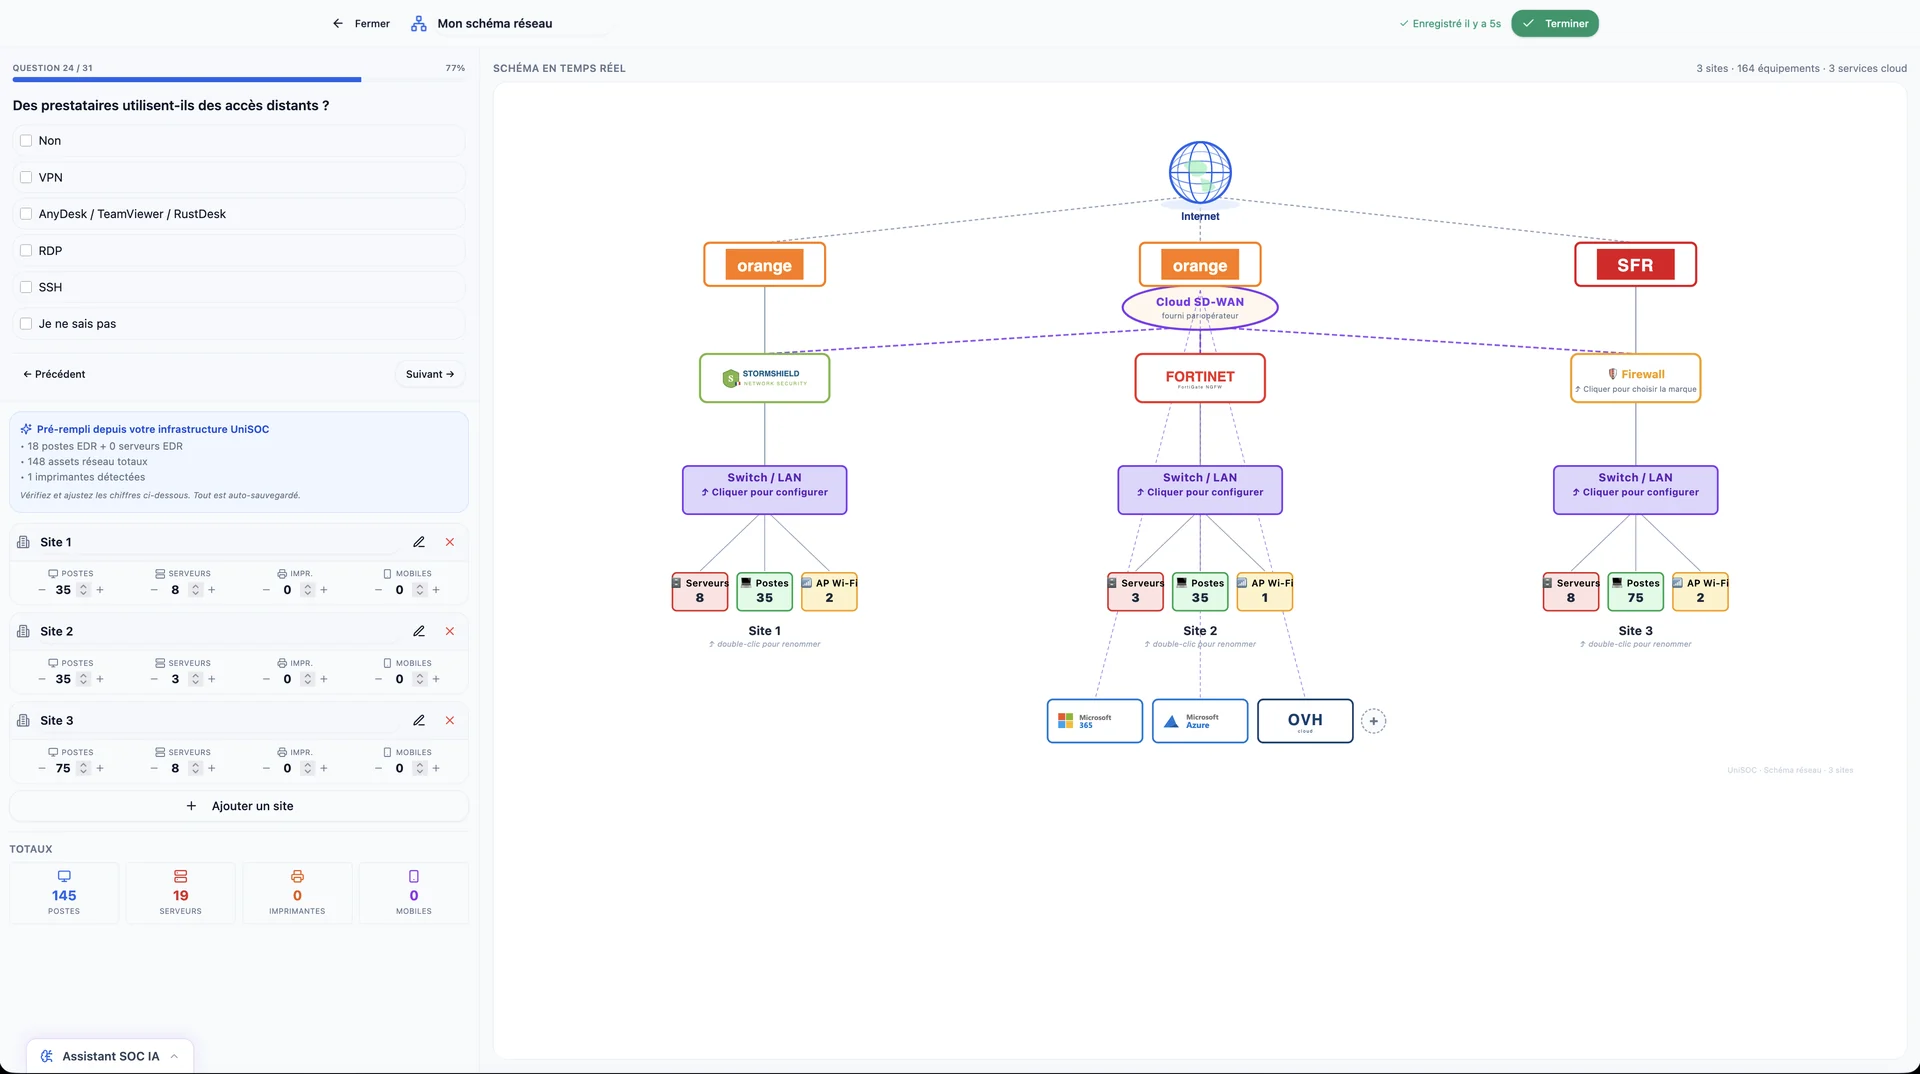Edit Site 1 with the pencil icon

pyautogui.click(x=419, y=542)
